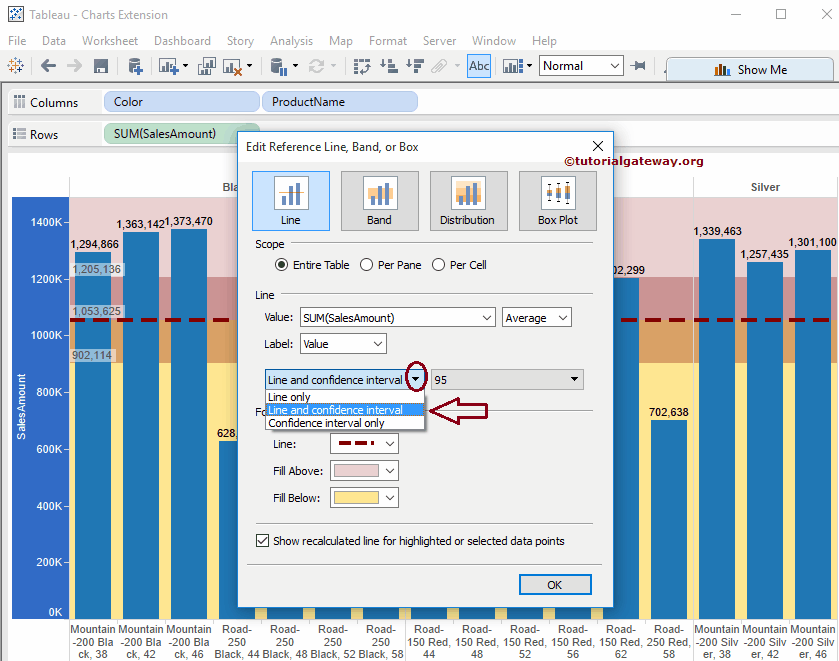
Task: Select the Box Plot reference type icon
Action: pos(557,200)
